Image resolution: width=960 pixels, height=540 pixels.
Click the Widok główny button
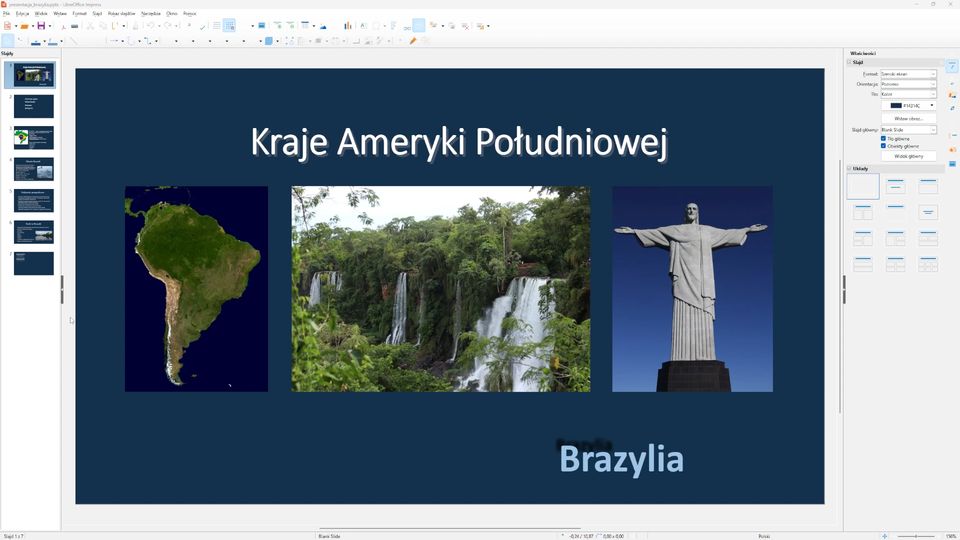[908, 156]
